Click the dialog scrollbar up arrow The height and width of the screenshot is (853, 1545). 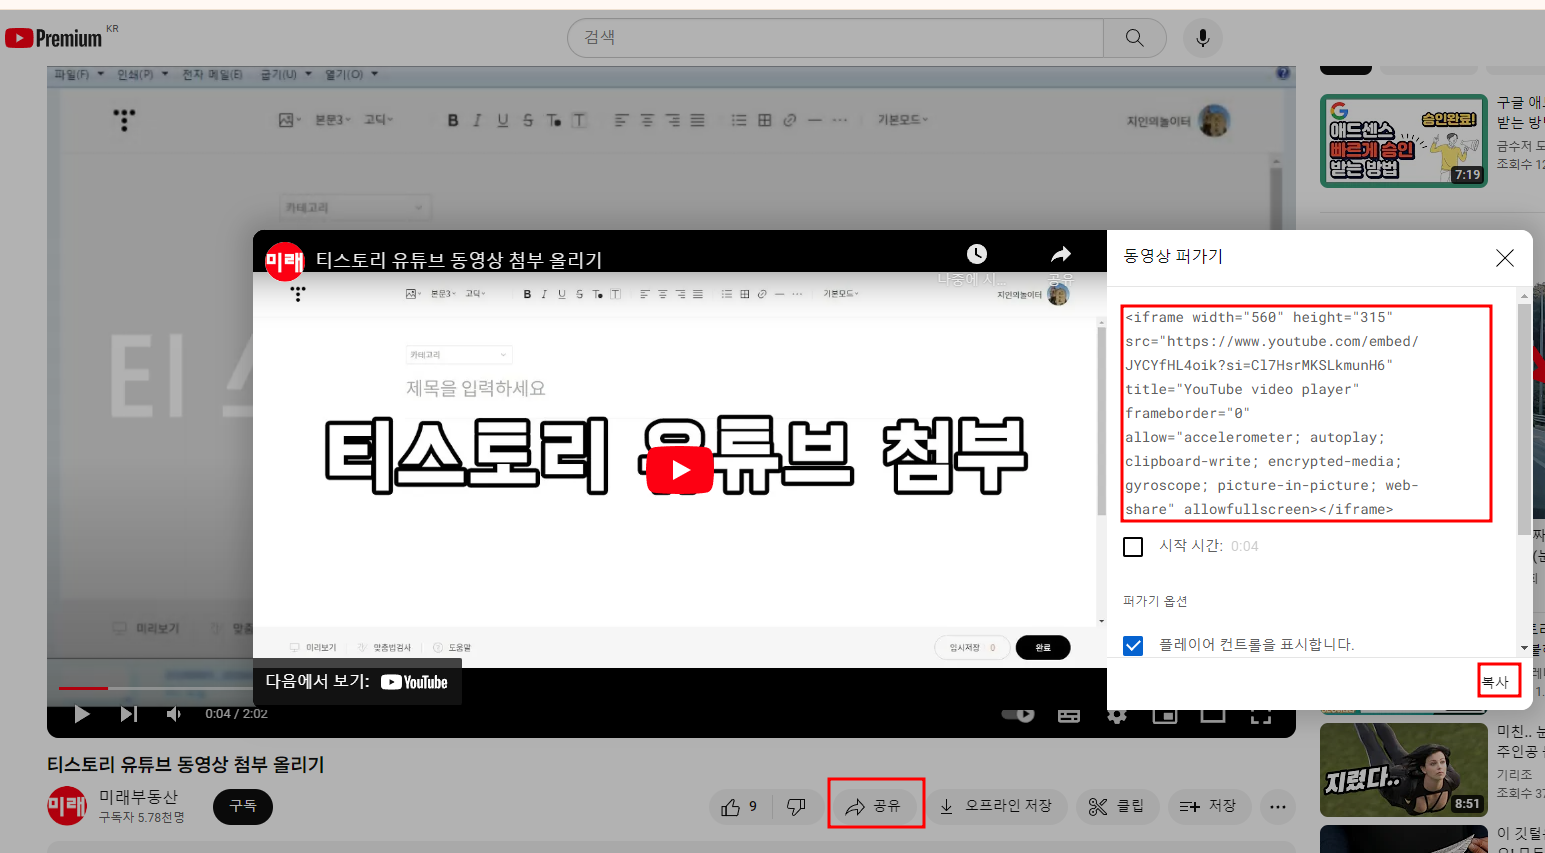click(1524, 296)
